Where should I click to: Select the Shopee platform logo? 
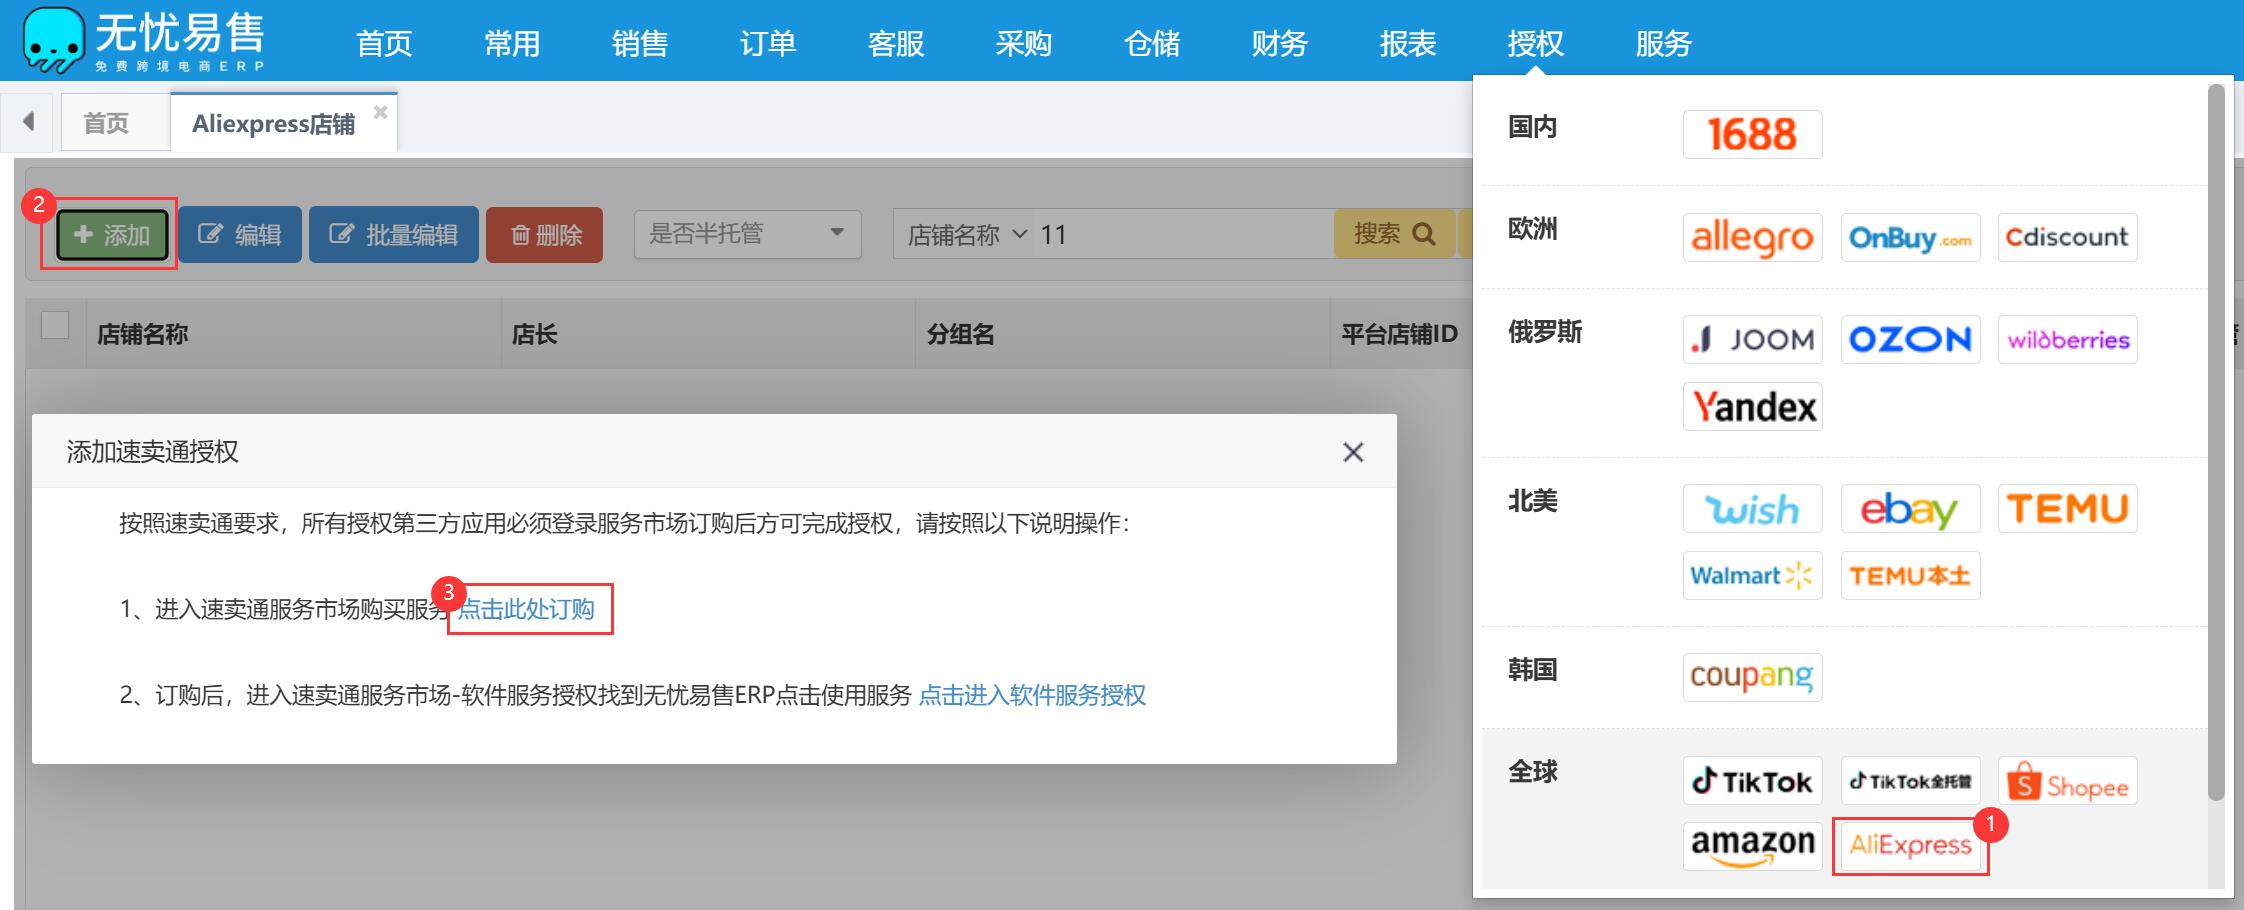(x=2067, y=781)
